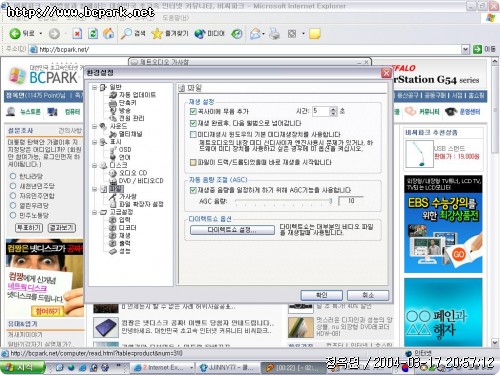
Task: Enable 미디재생시 윈도우 기본 미디재생장치 checkbox
Action: [193, 134]
